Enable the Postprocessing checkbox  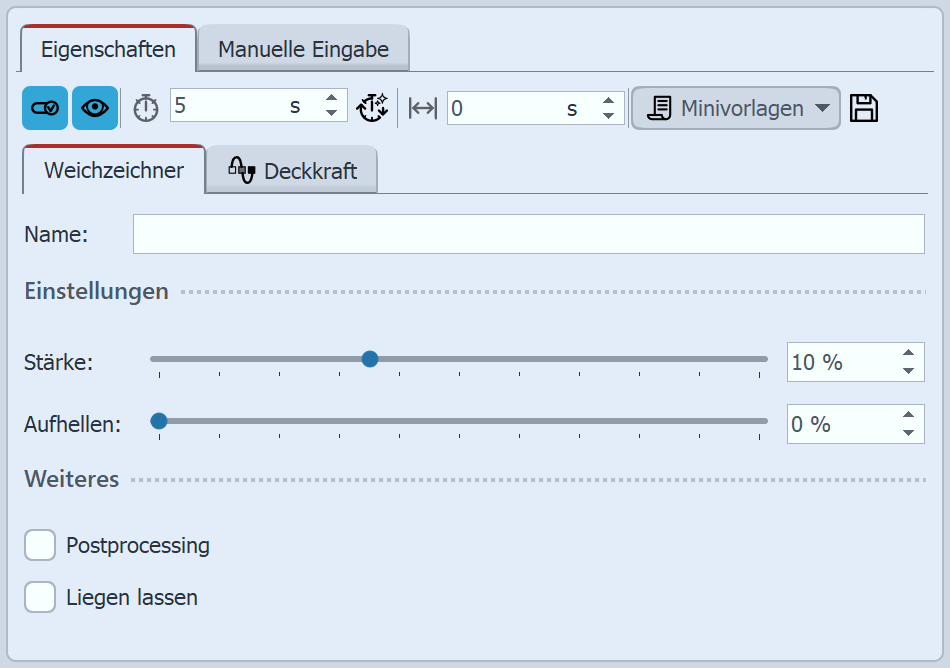[x=40, y=546]
